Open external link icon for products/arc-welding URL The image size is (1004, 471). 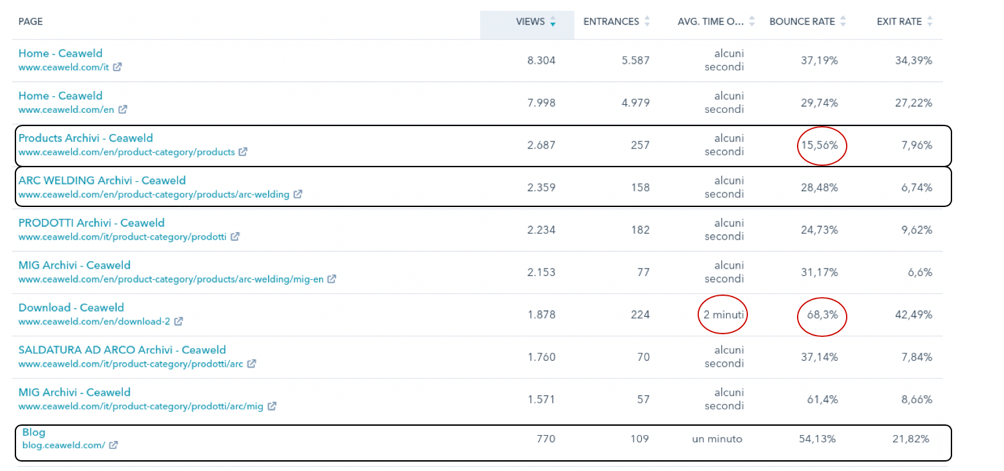click(x=298, y=195)
